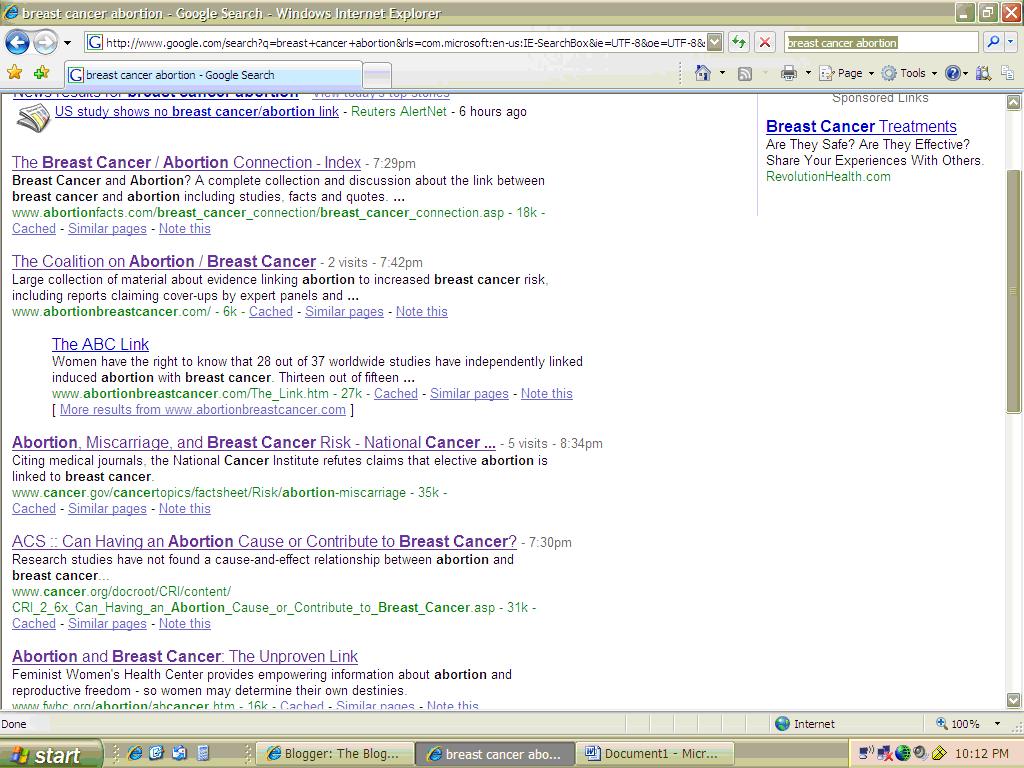1024x768 pixels.
Task: Click the Forward navigation arrow
Action: coord(44,43)
